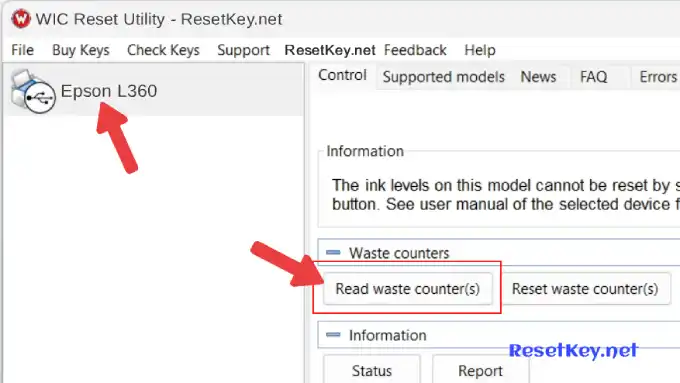Open the Support menu
This screenshot has width=680, height=383.
(243, 50)
